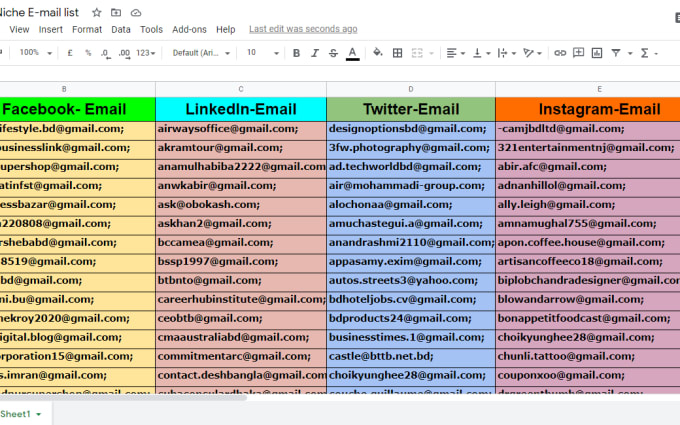The height and width of the screenshot is (425, 680).
Task: Open the View menu
Action: tap(19, 29)
